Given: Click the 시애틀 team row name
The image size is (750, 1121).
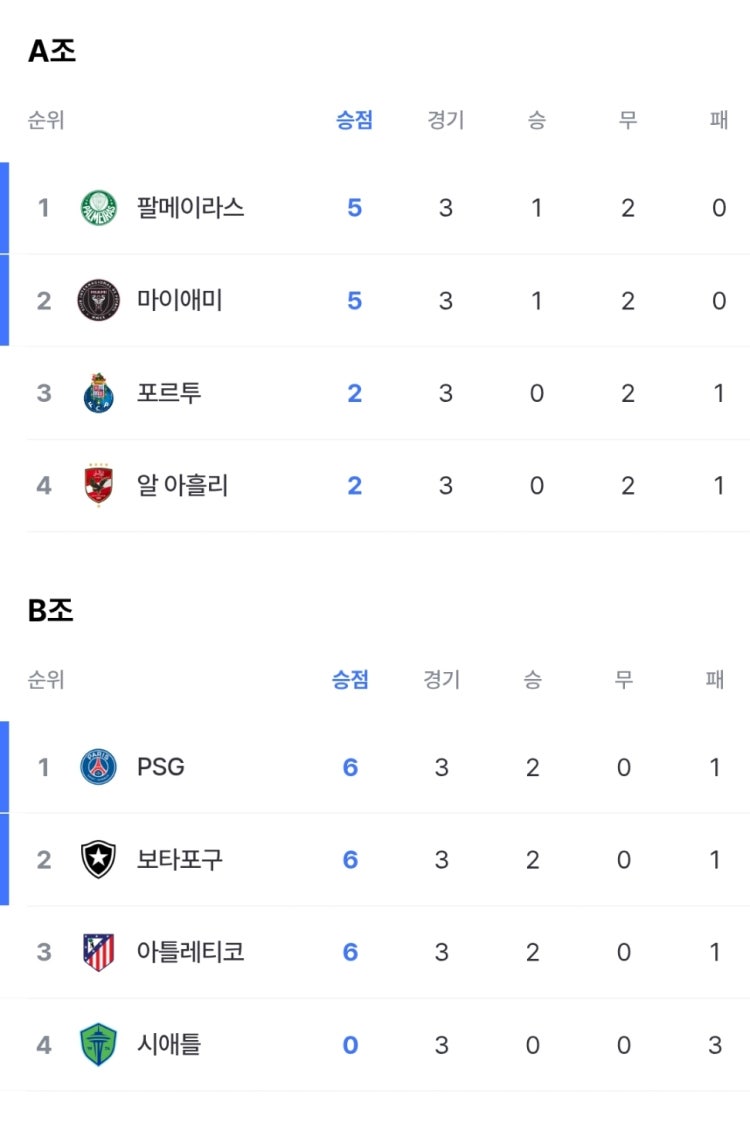Looking at the screenshot, I should click(169, 1045).
